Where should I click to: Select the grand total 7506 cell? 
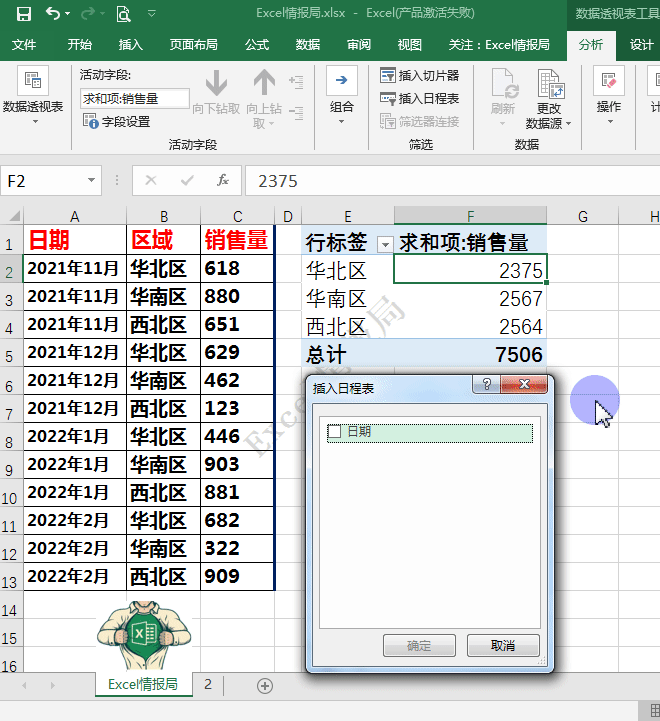pos(470,355)
